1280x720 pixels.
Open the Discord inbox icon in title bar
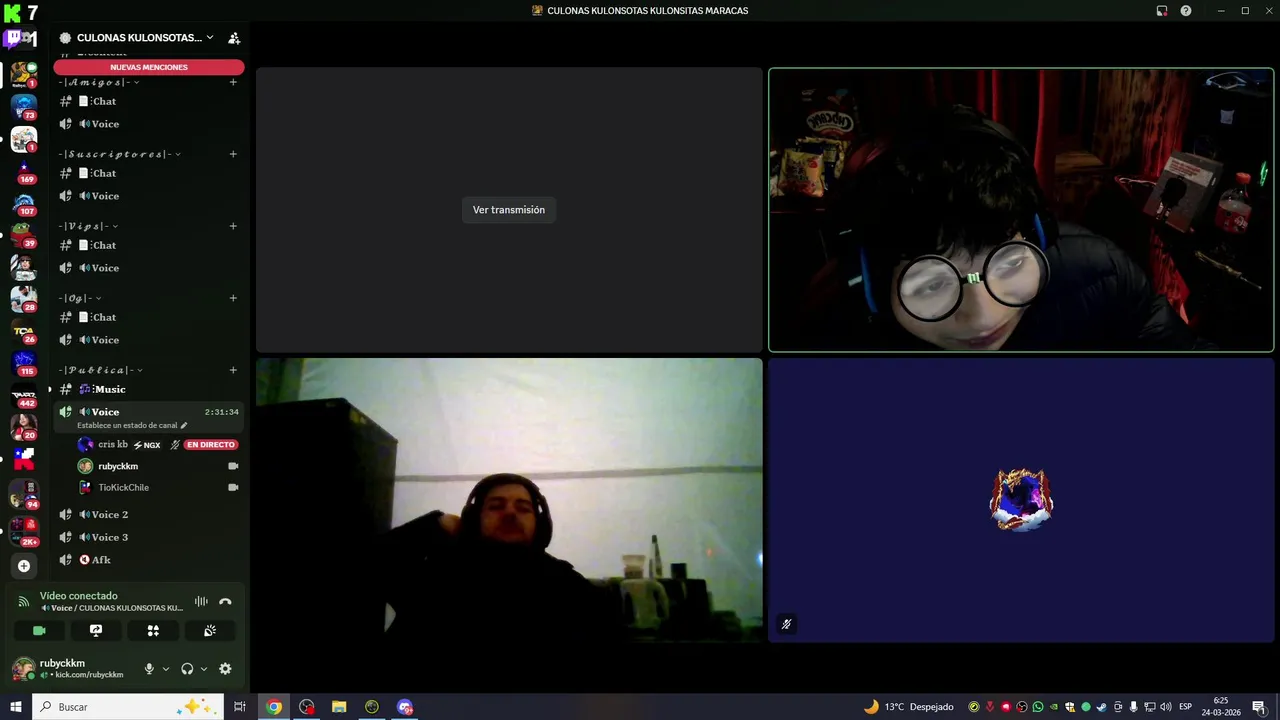click(1162, 11)
